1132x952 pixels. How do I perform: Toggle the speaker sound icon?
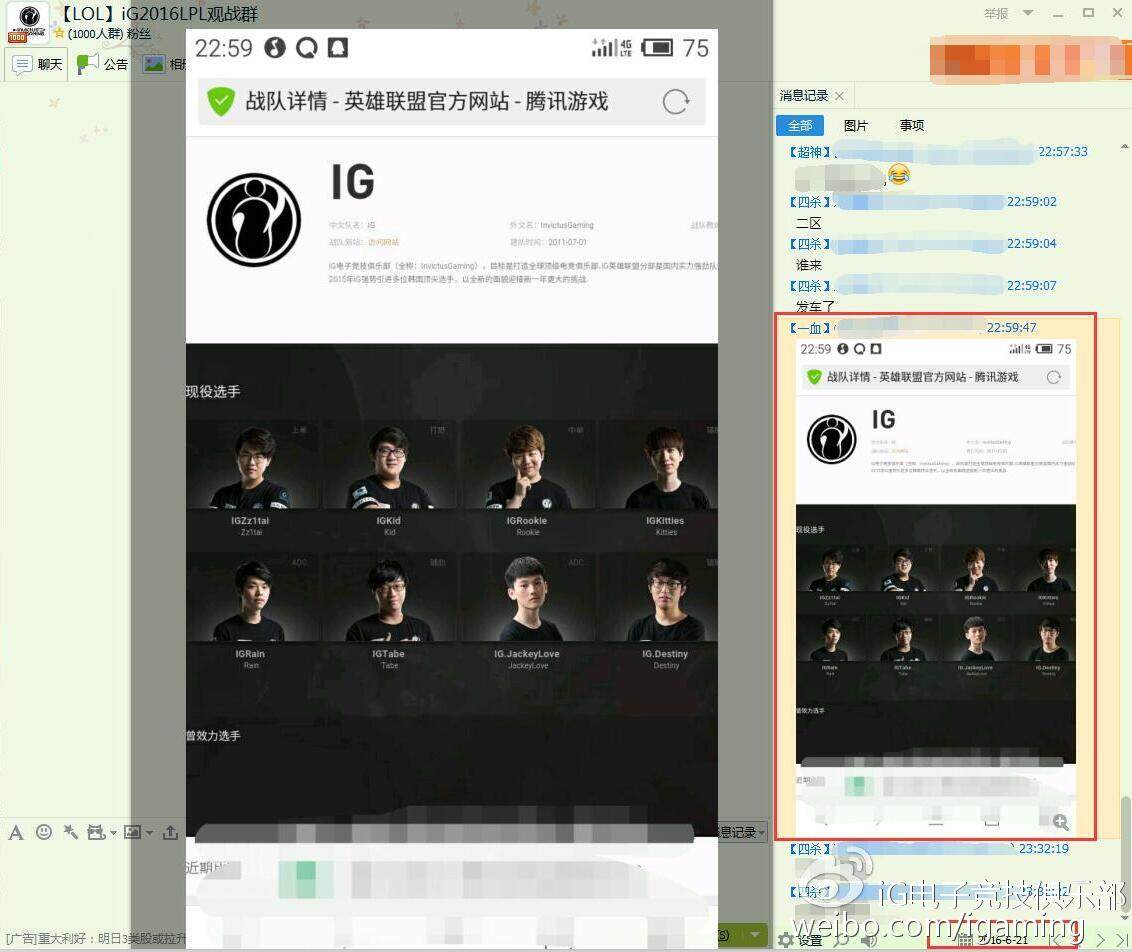[x=869, y=940]
